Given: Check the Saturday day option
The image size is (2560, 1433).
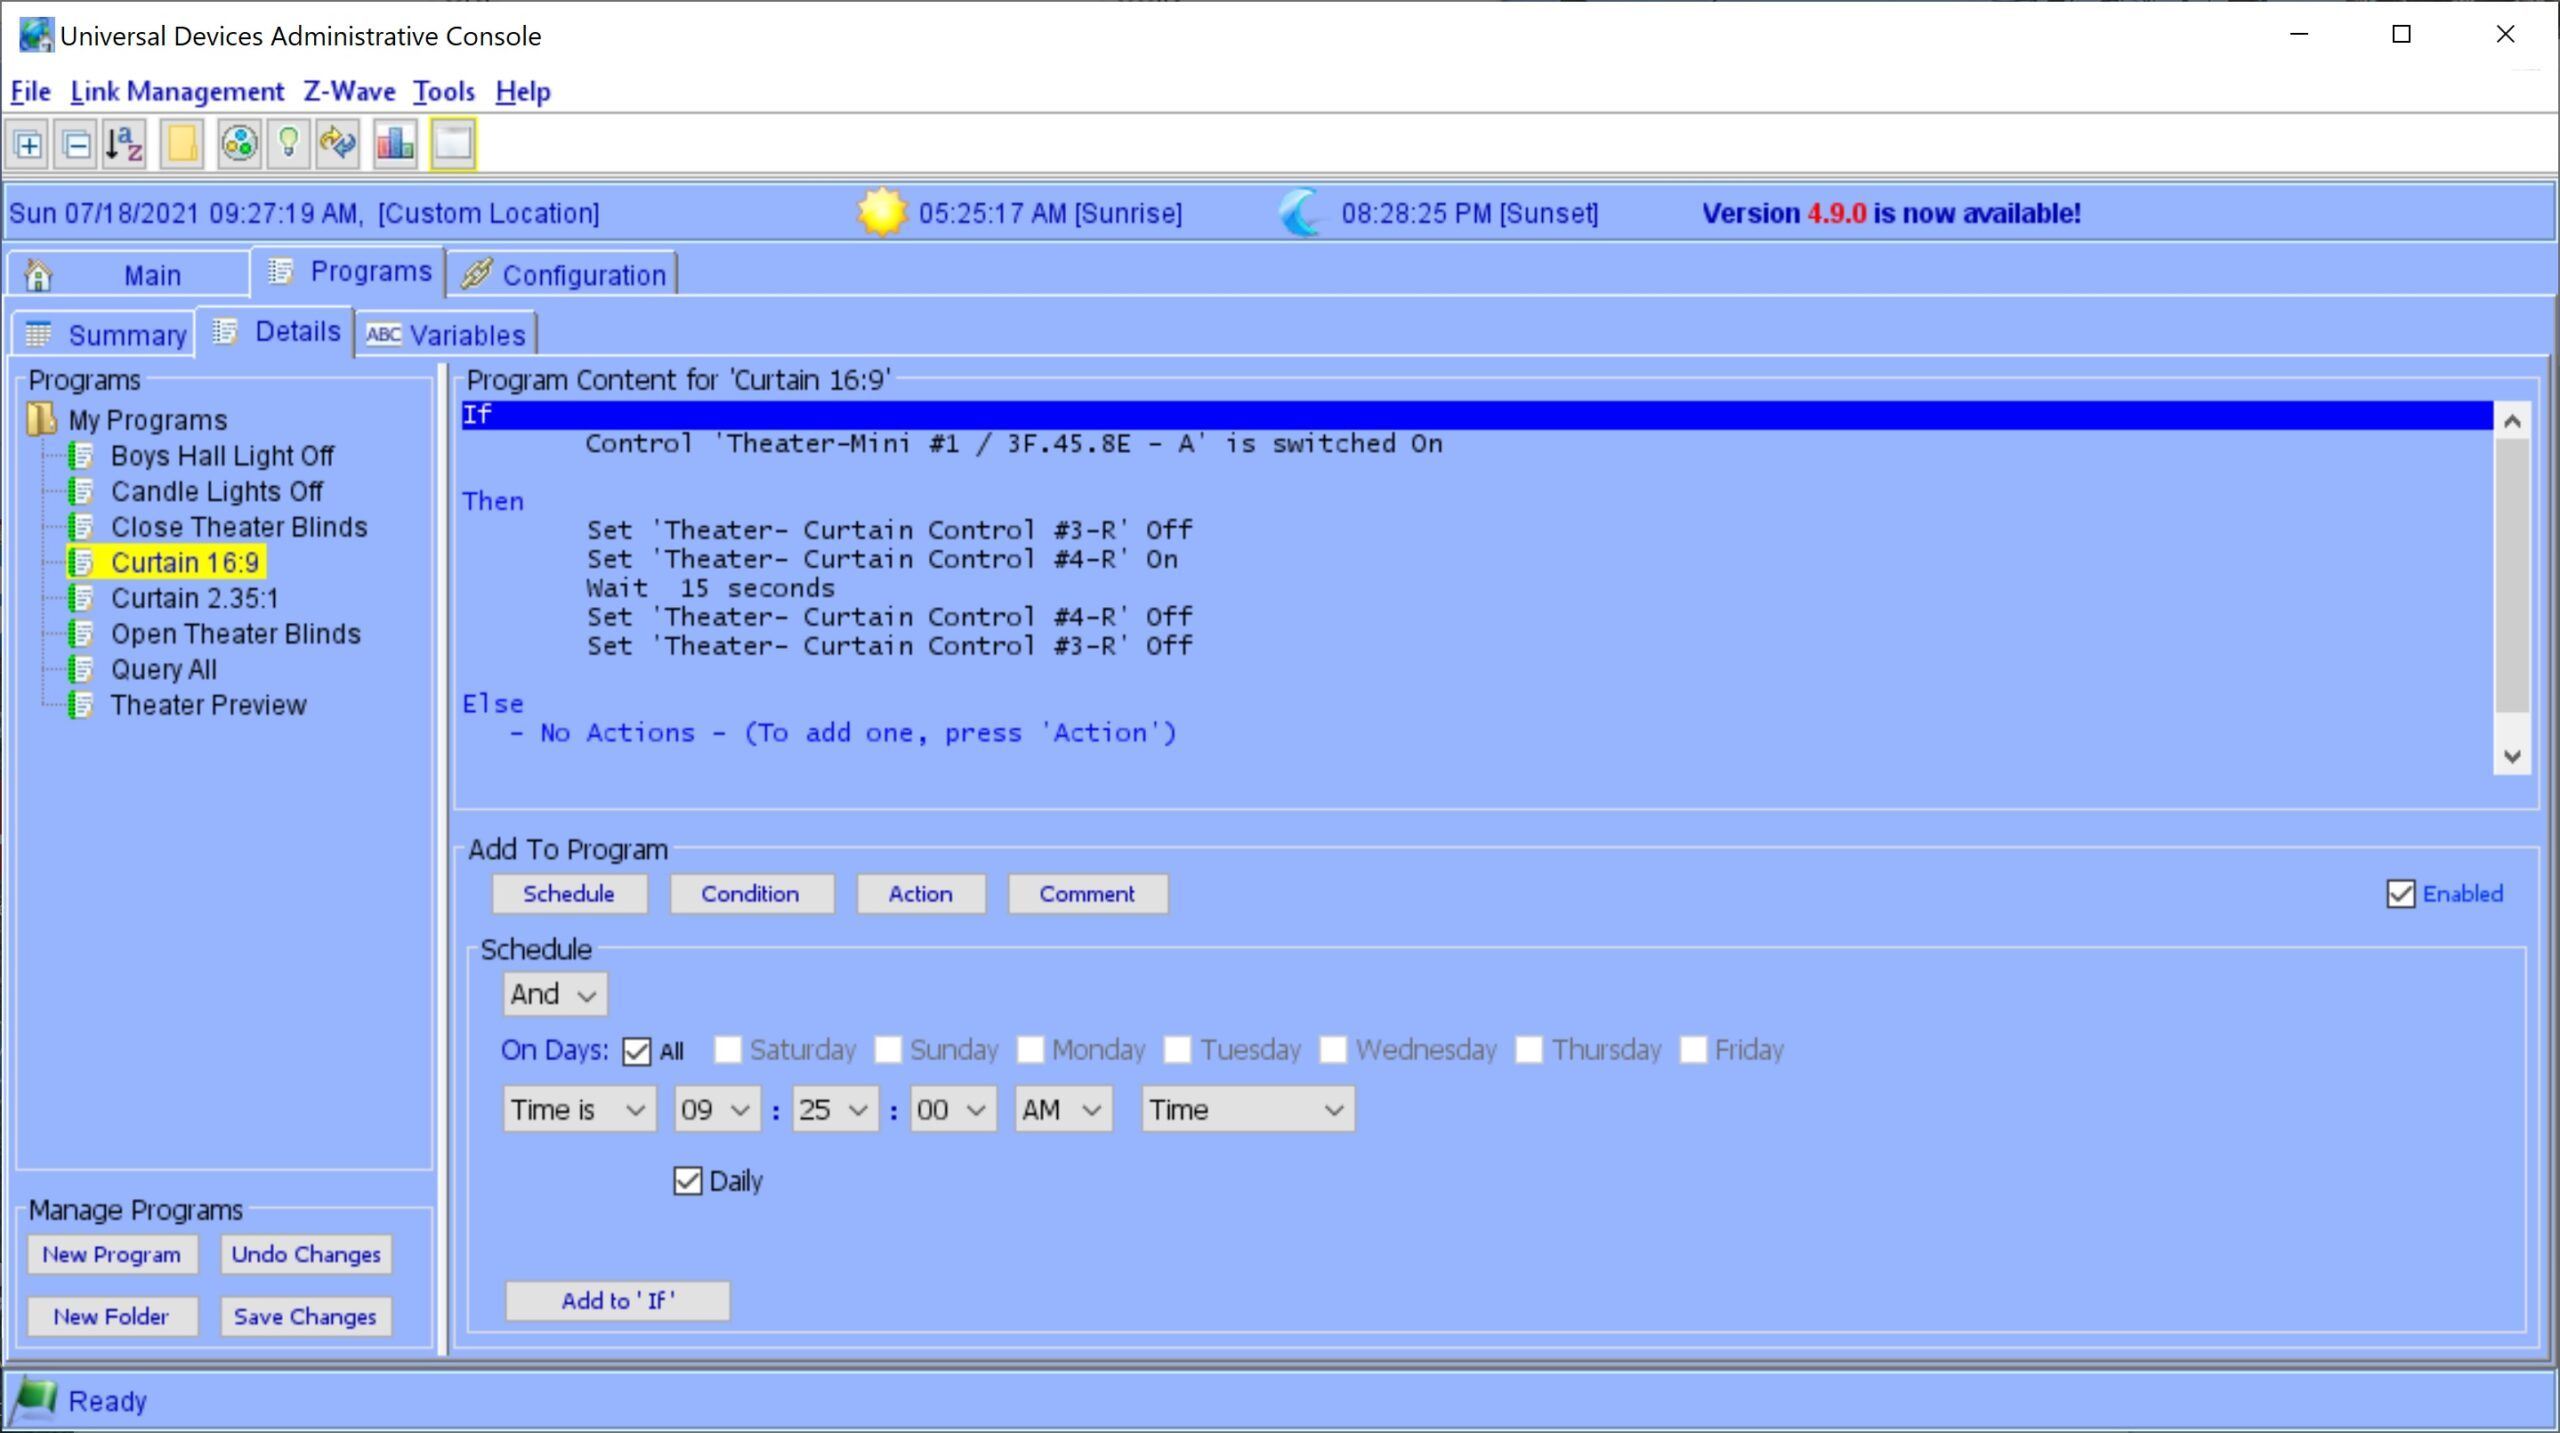Looking at the screenshot, I should (724, 1050).
